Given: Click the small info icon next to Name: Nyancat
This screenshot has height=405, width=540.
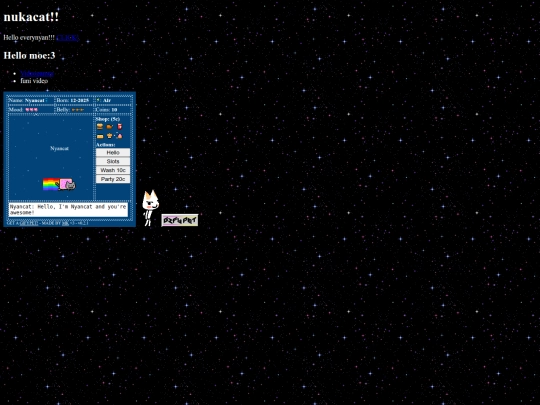Looking at the screenshot, I should (x=46, y=100).
